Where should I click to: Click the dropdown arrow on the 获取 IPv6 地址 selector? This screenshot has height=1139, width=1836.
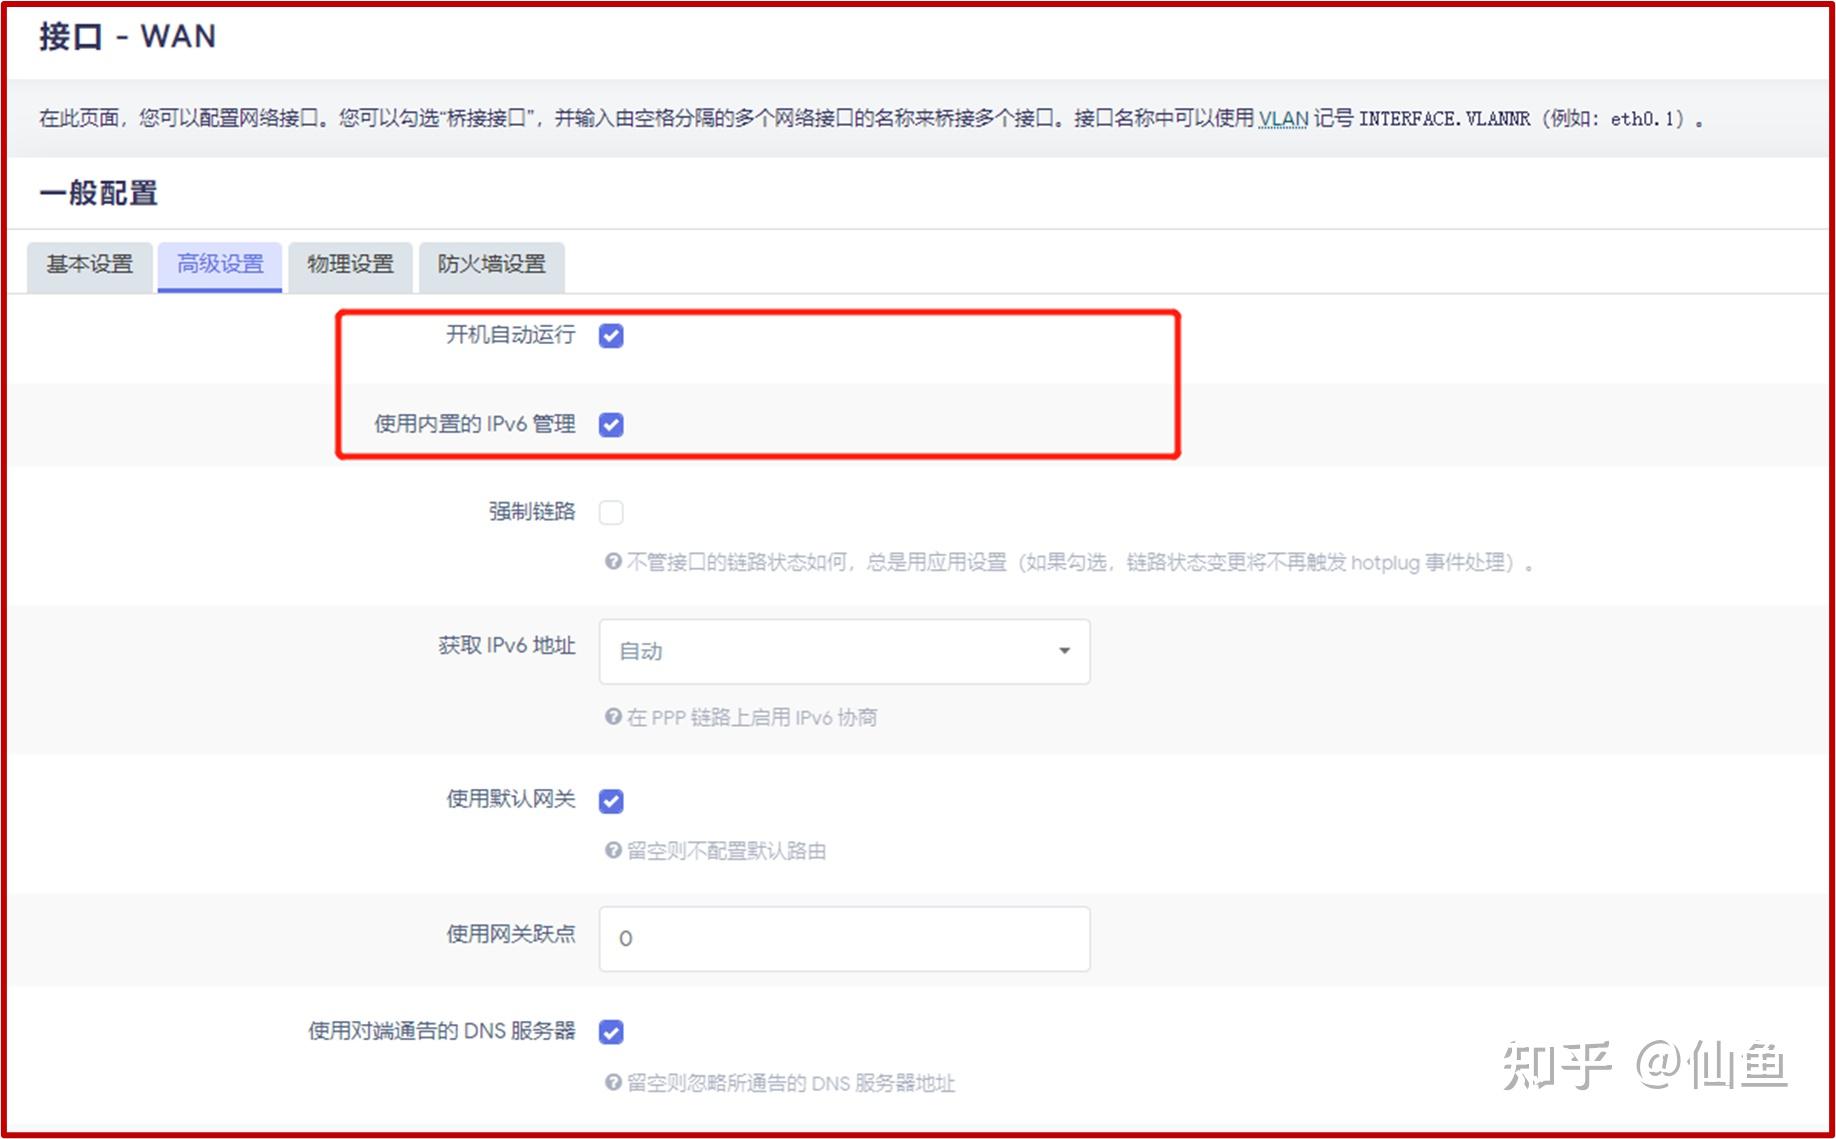click(x=1063, y=651)
